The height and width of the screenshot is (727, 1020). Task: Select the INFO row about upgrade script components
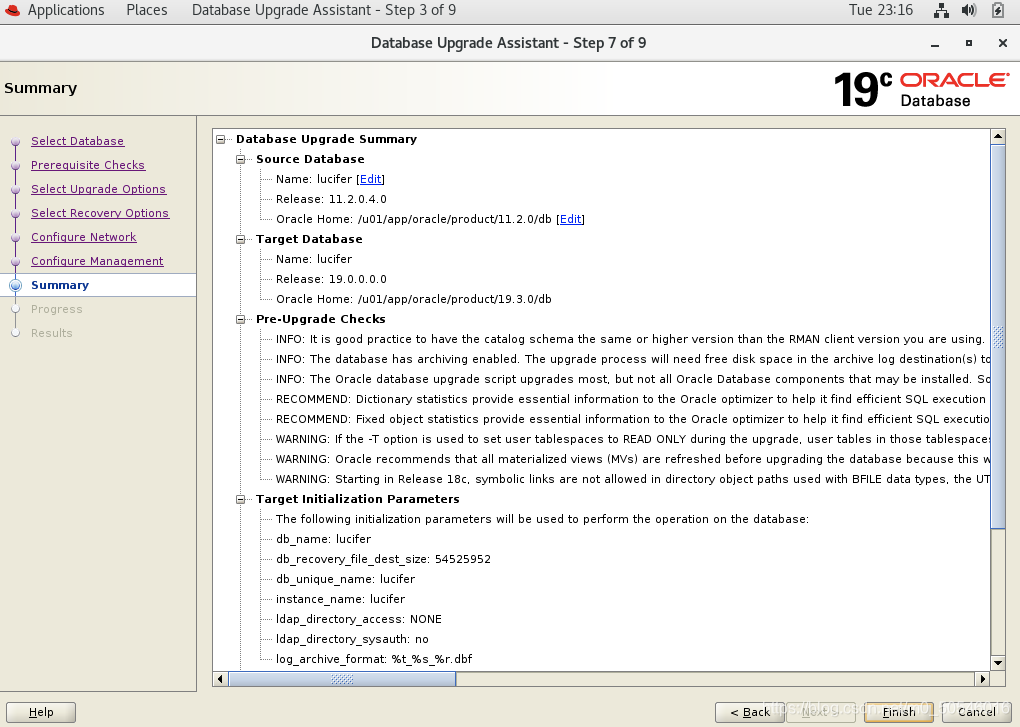pyautogui.click(x=632, y=380)
